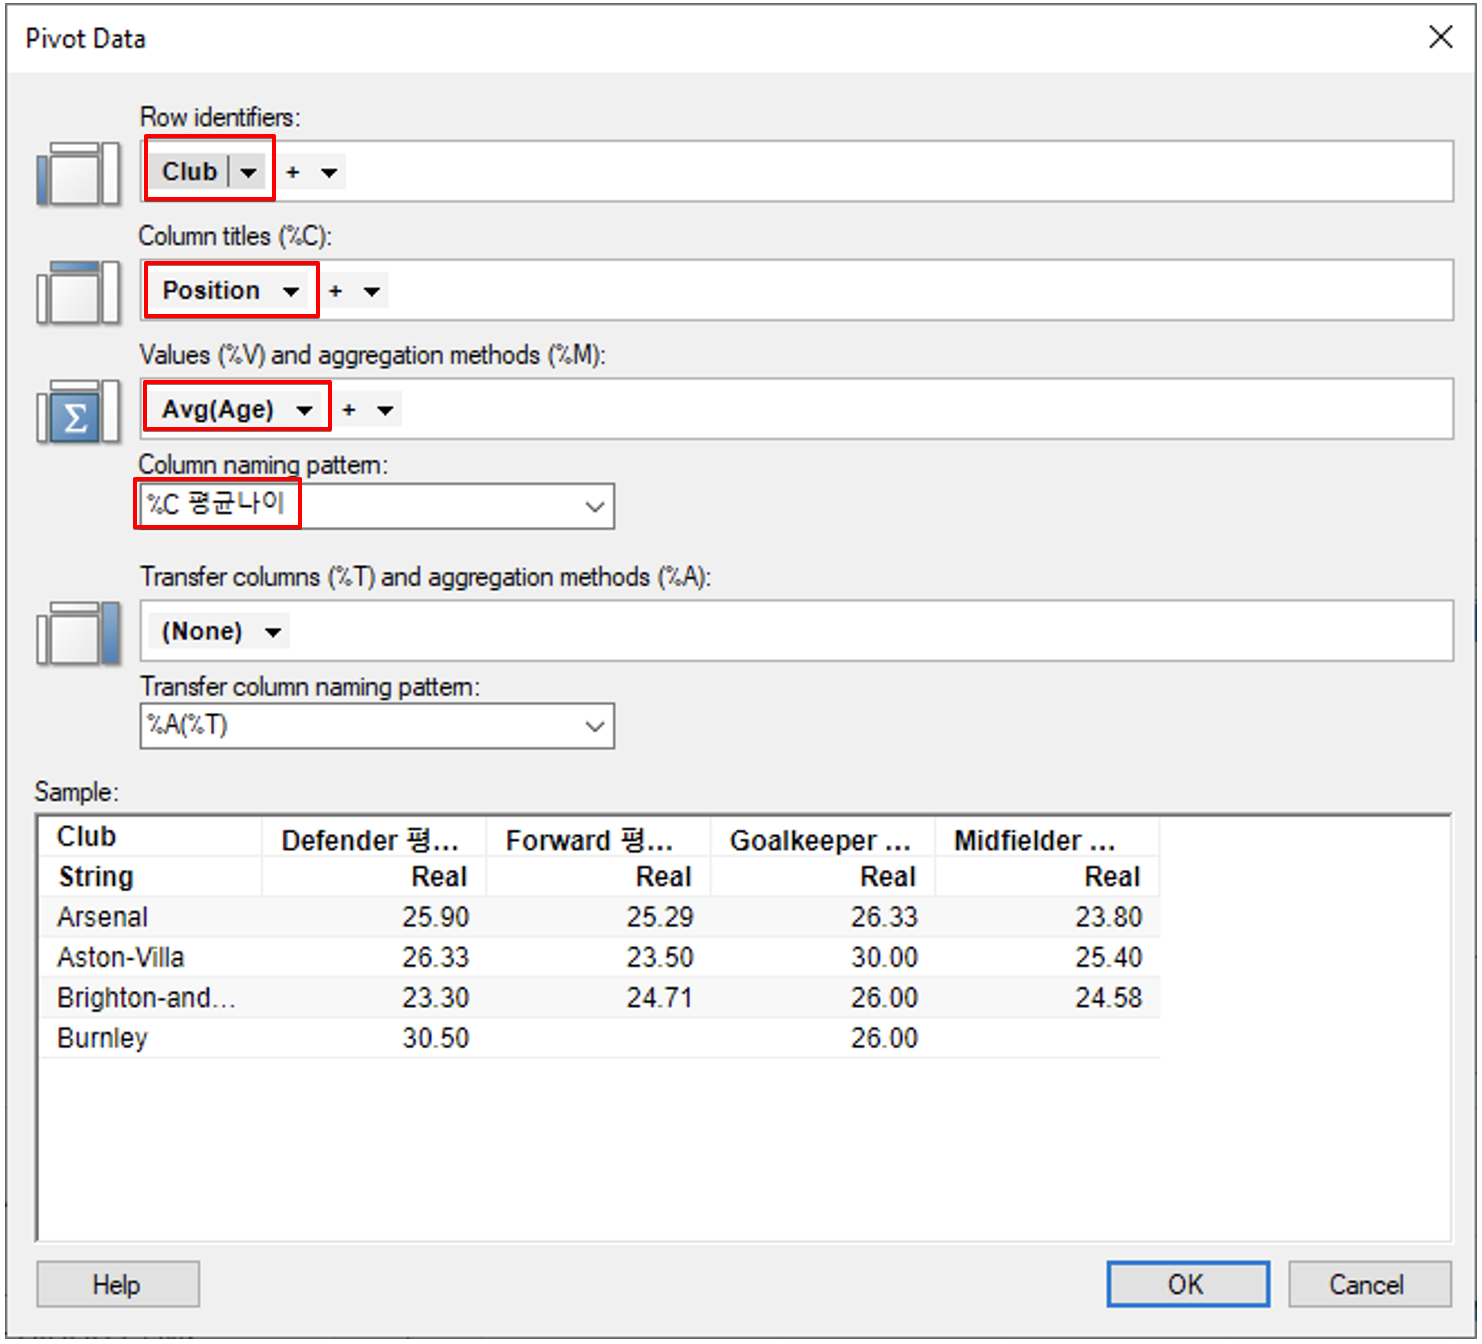Click the Column titles icon

tap(78, 292)
